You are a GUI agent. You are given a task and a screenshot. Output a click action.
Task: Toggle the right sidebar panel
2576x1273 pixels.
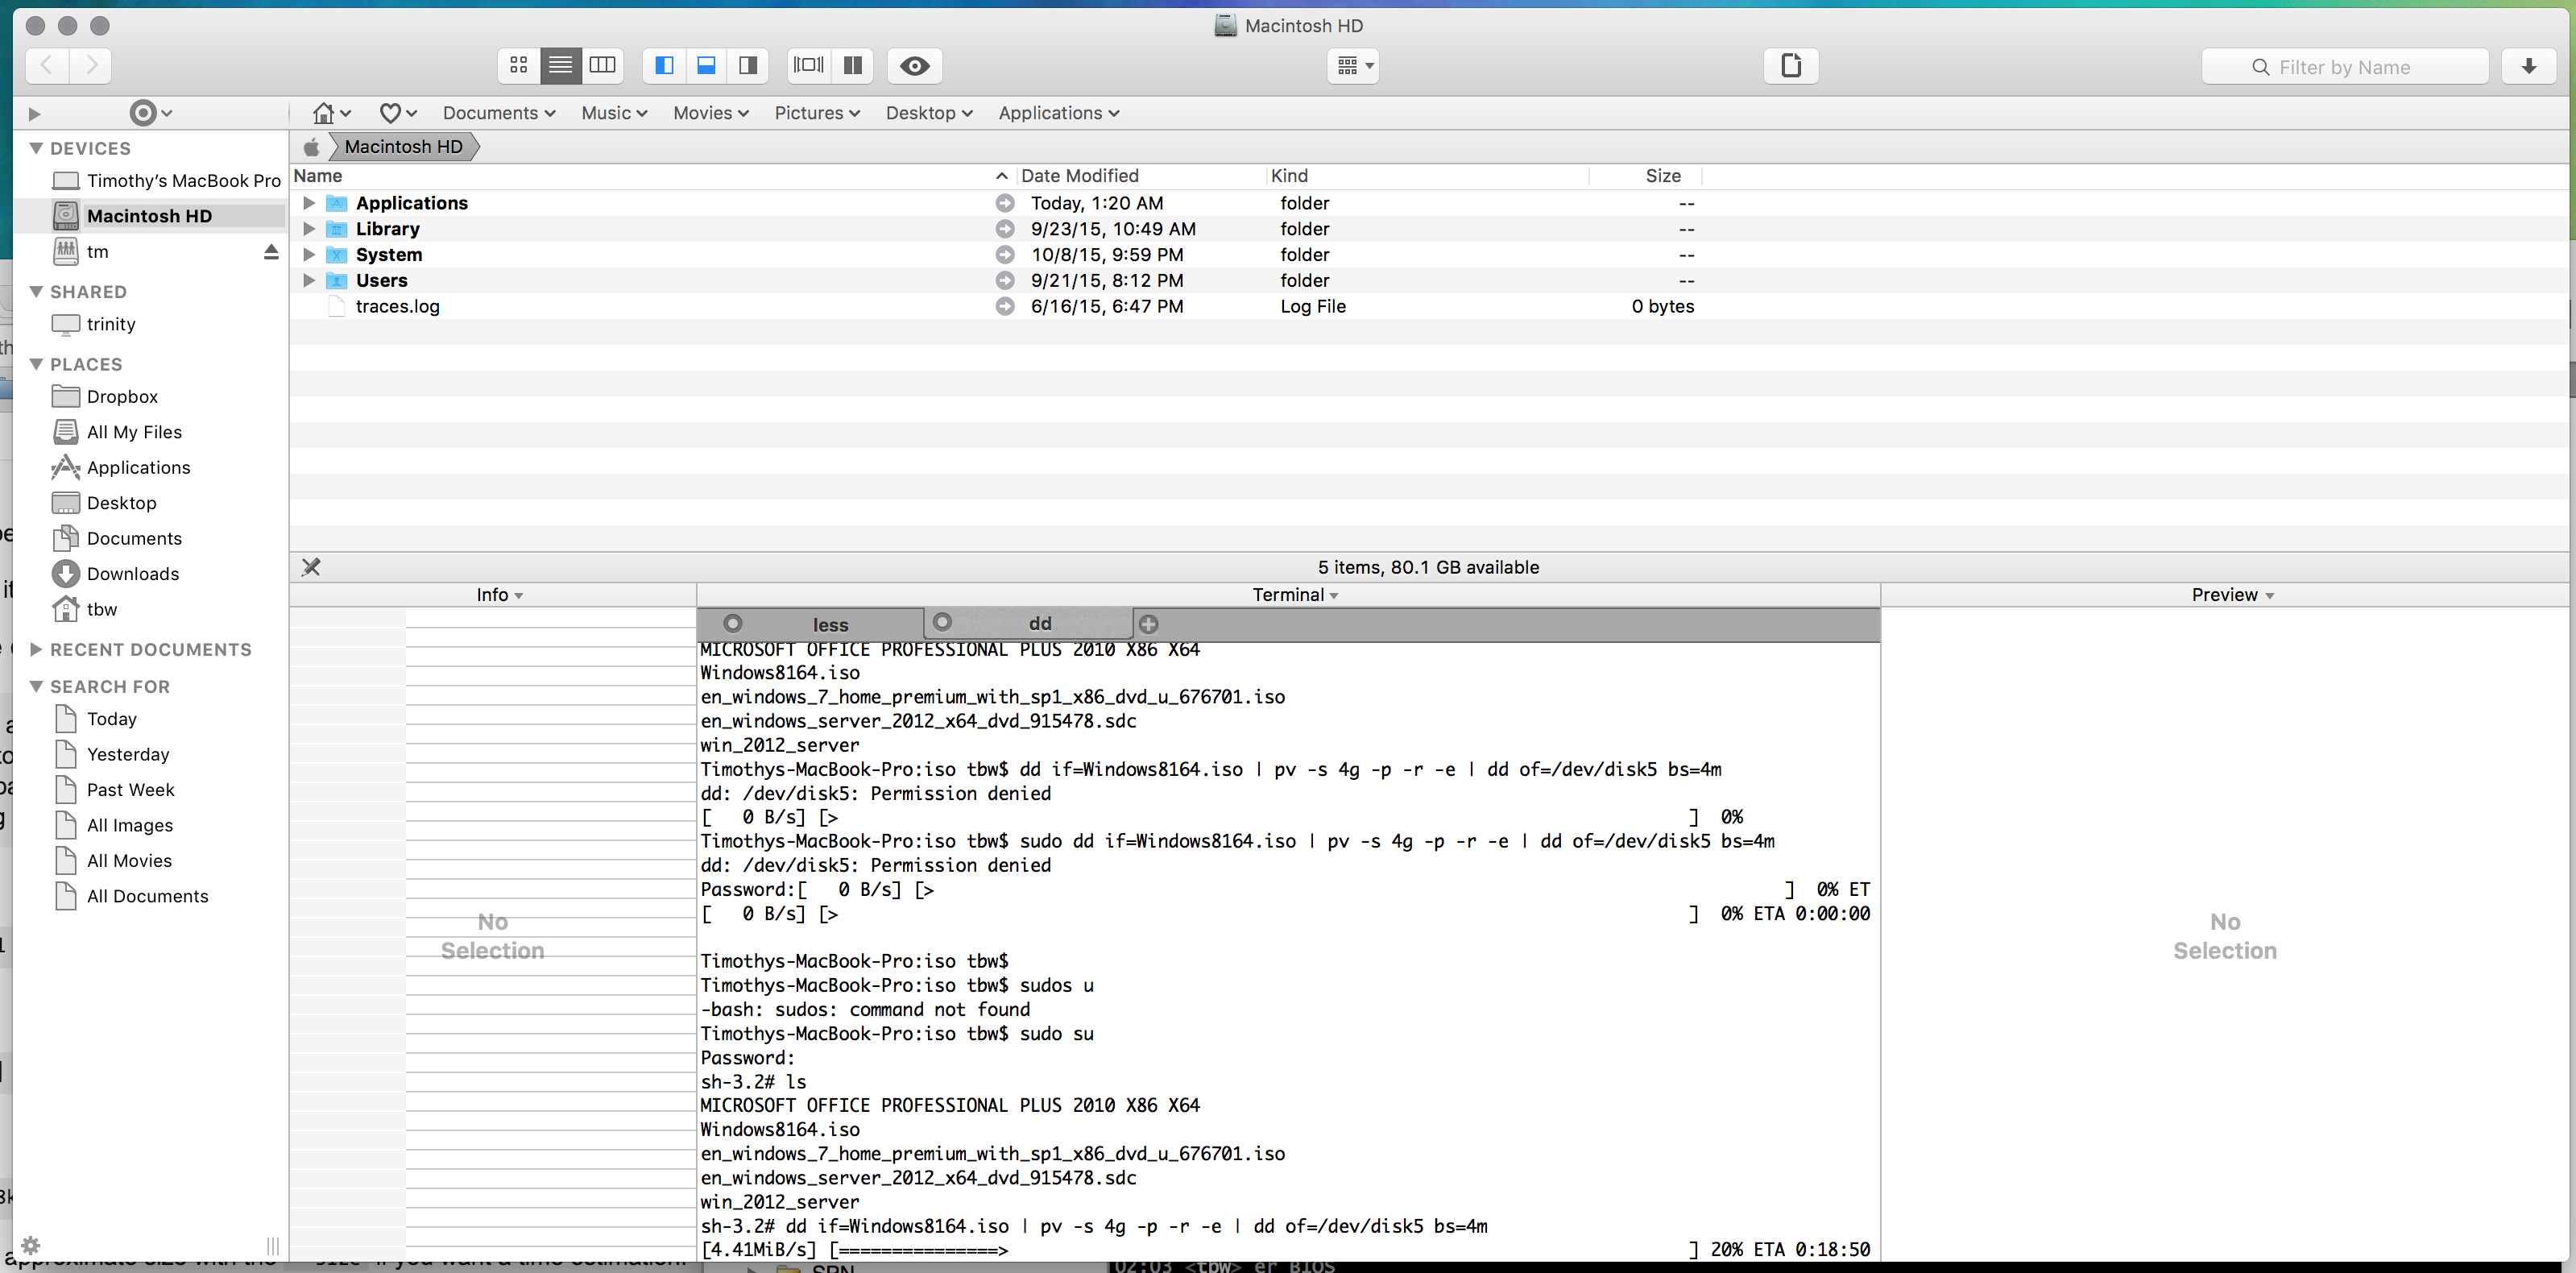748,66
